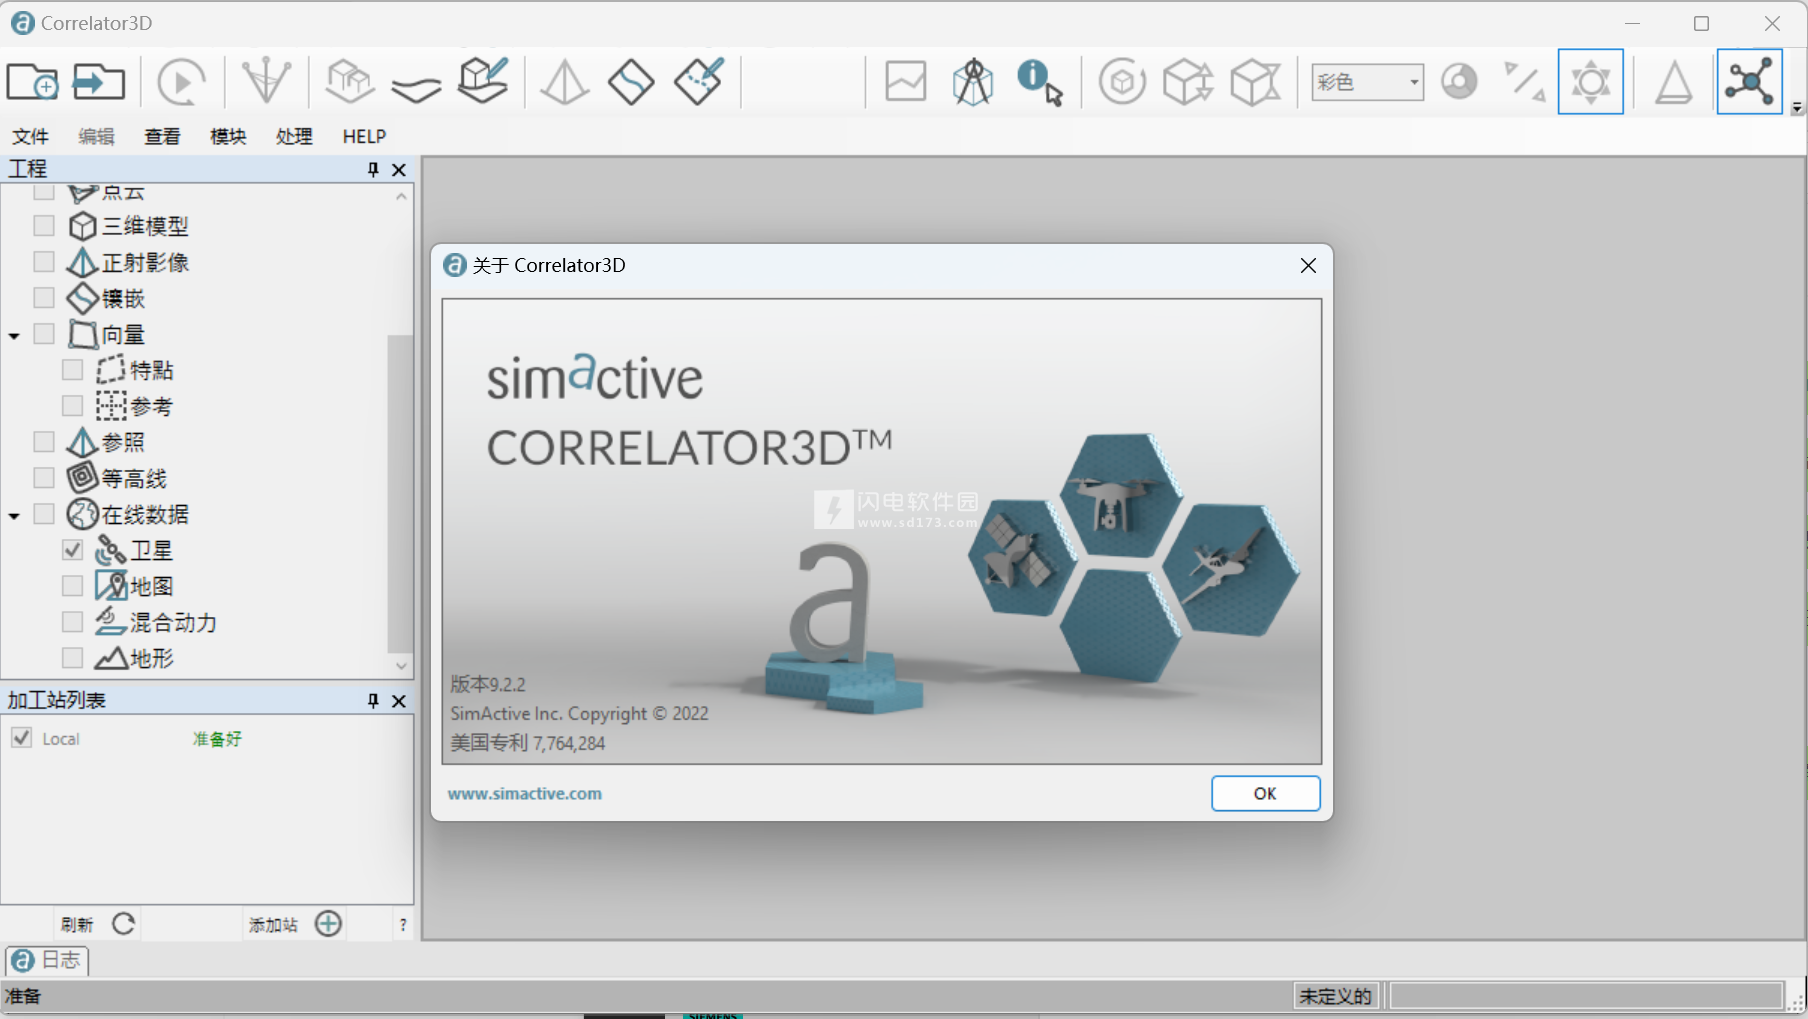Check the 三维模型 checkbox
The width and height of the screenshot is (1808, 1019).
(44, 225)
